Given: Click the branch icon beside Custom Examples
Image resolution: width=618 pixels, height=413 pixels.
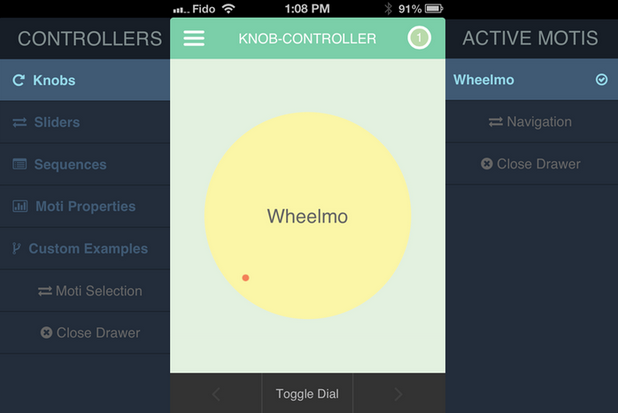Looking at the screenshot, I should [16, 249].
